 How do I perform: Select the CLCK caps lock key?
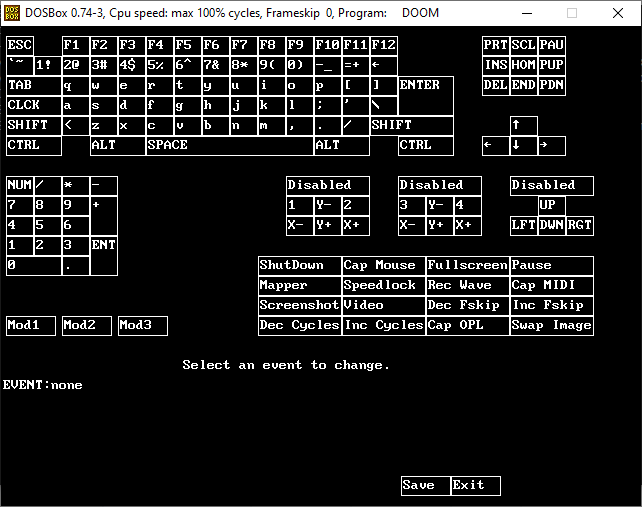tap(34, 105)
